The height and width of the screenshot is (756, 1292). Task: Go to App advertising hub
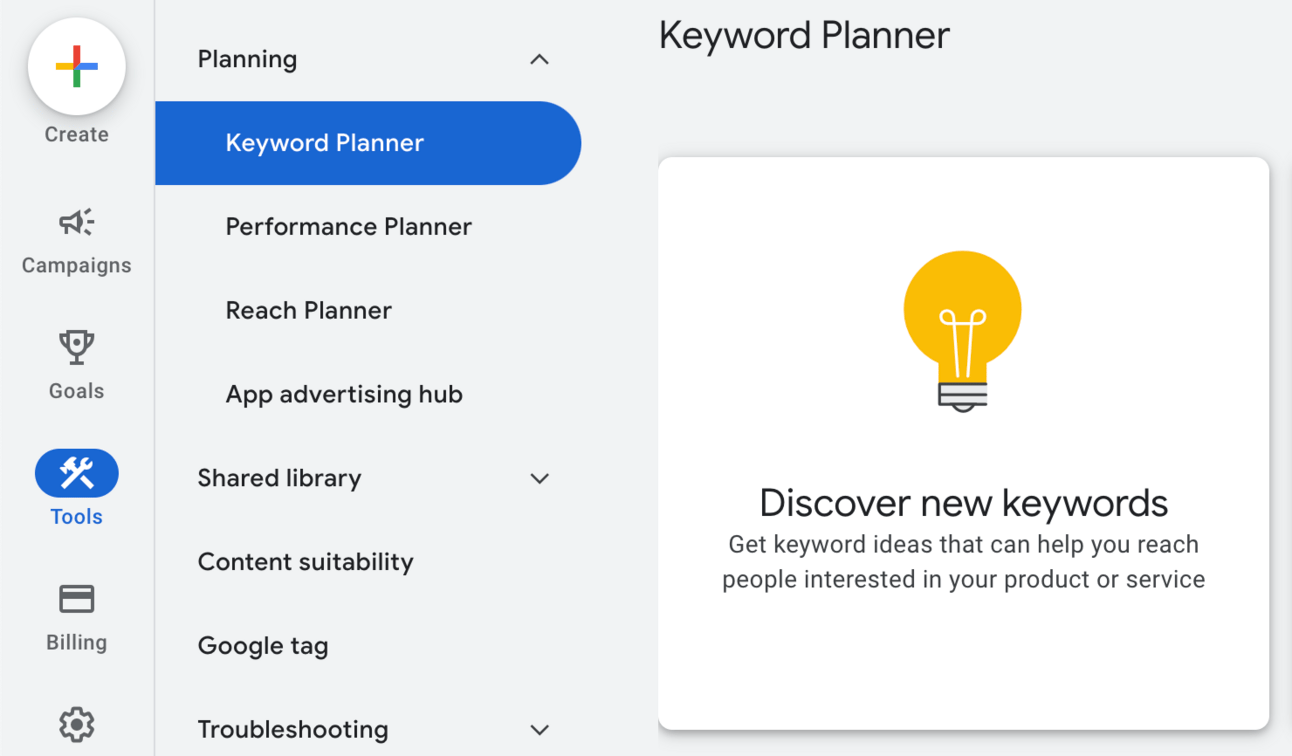[x=344, y=395]
